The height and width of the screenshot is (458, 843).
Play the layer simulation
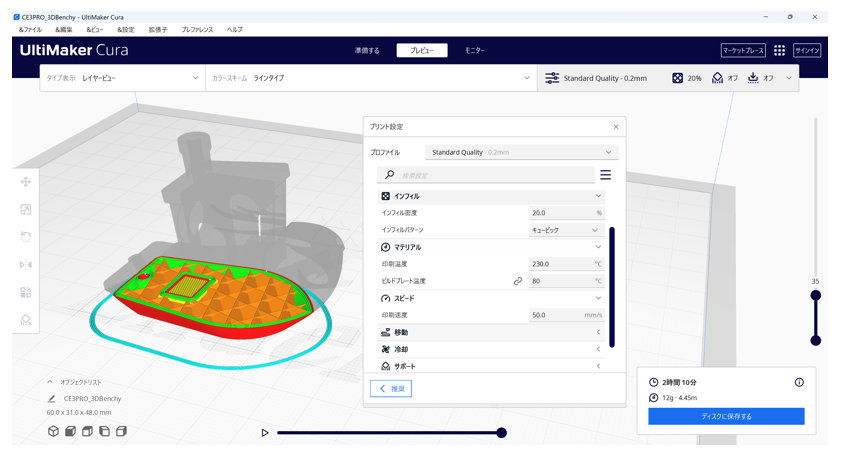pyautogui.click(x=265, y=432)
